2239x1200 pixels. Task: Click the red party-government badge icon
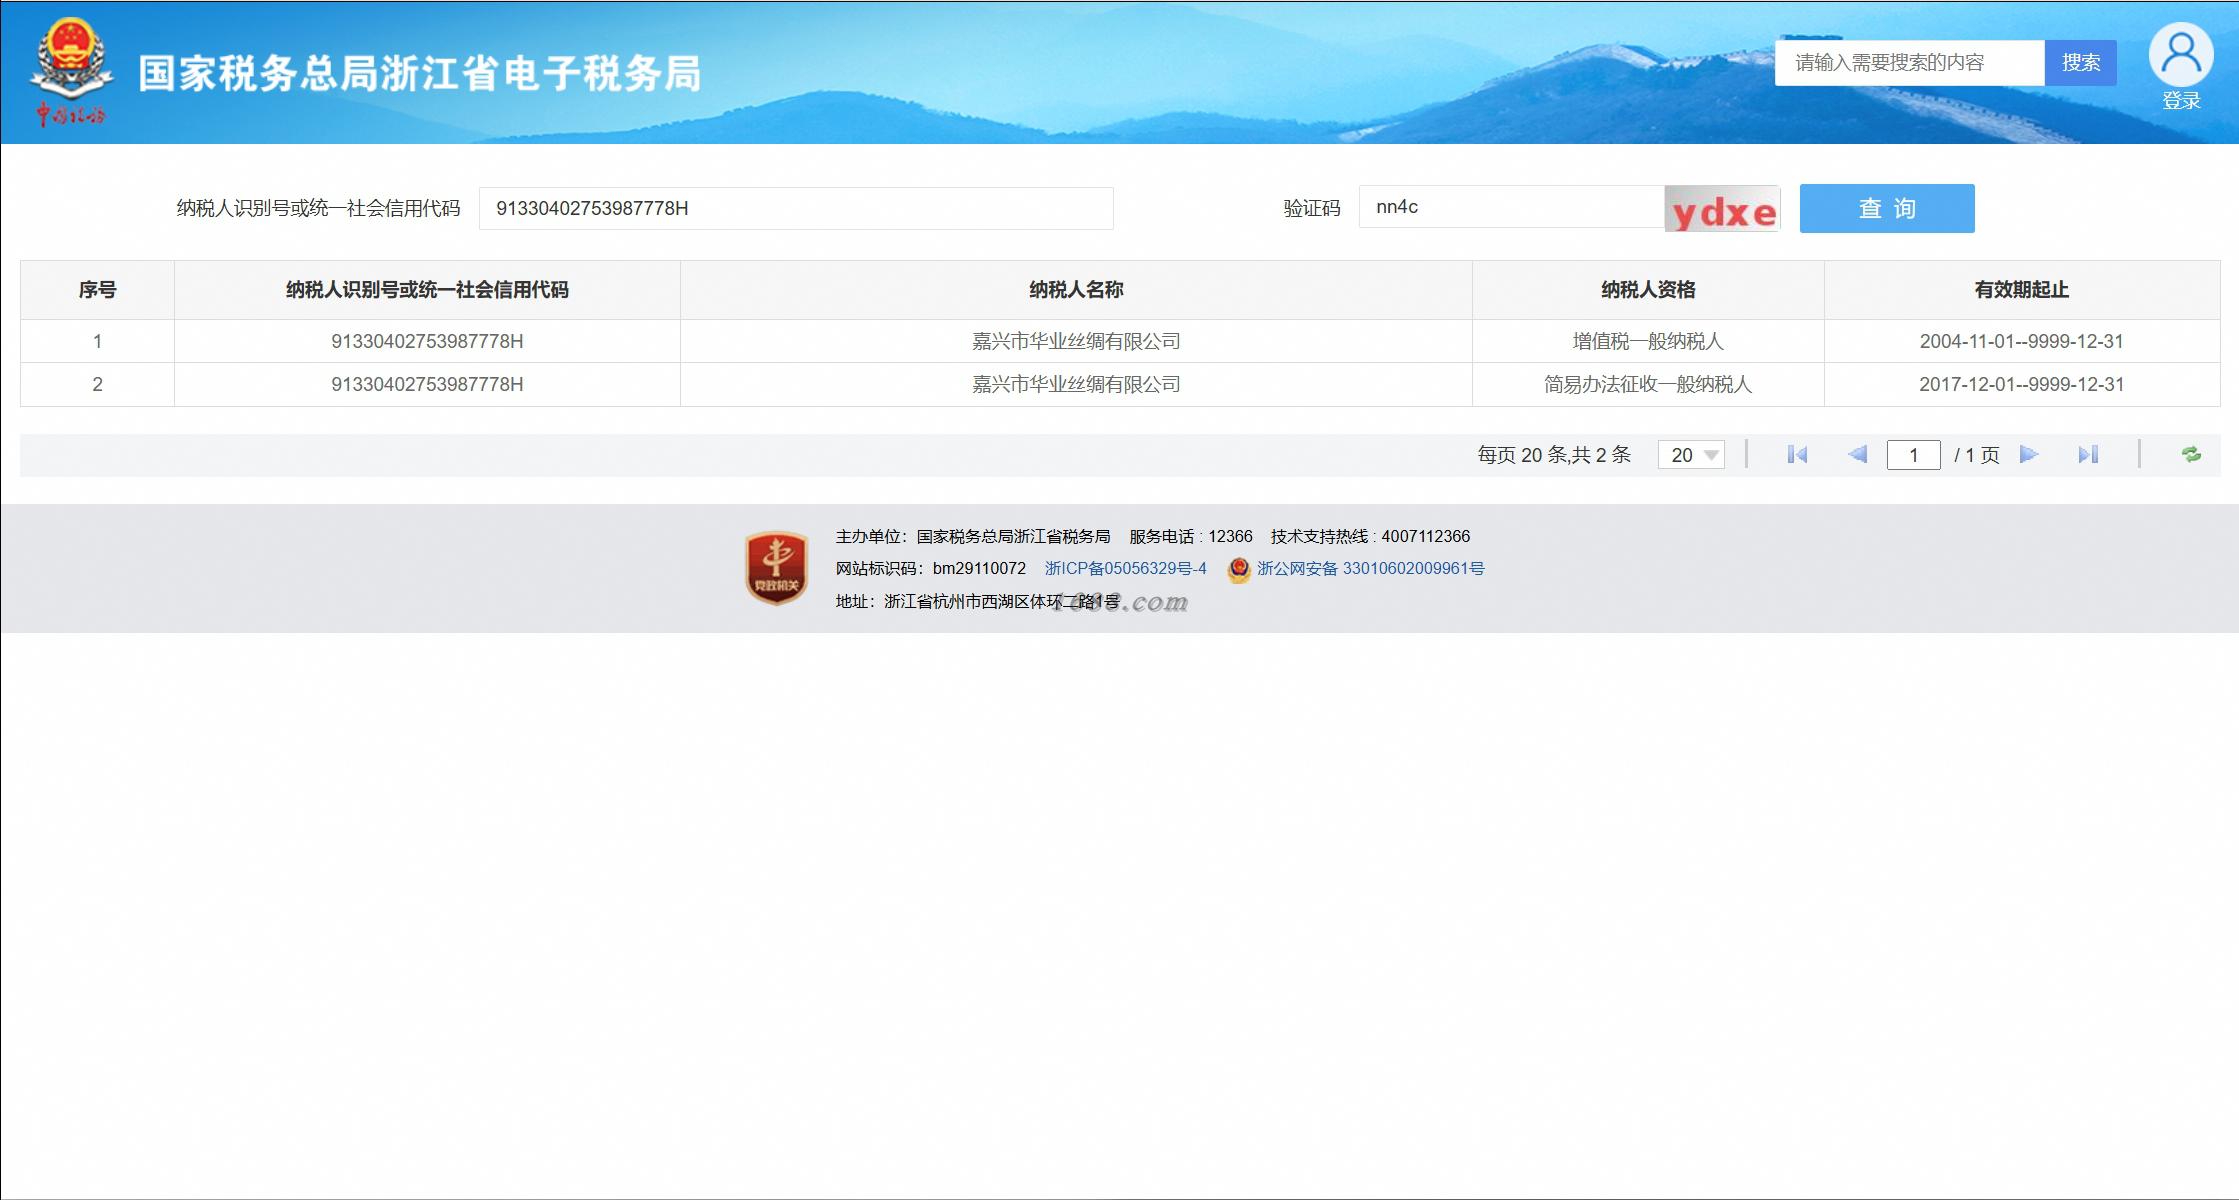777,568
